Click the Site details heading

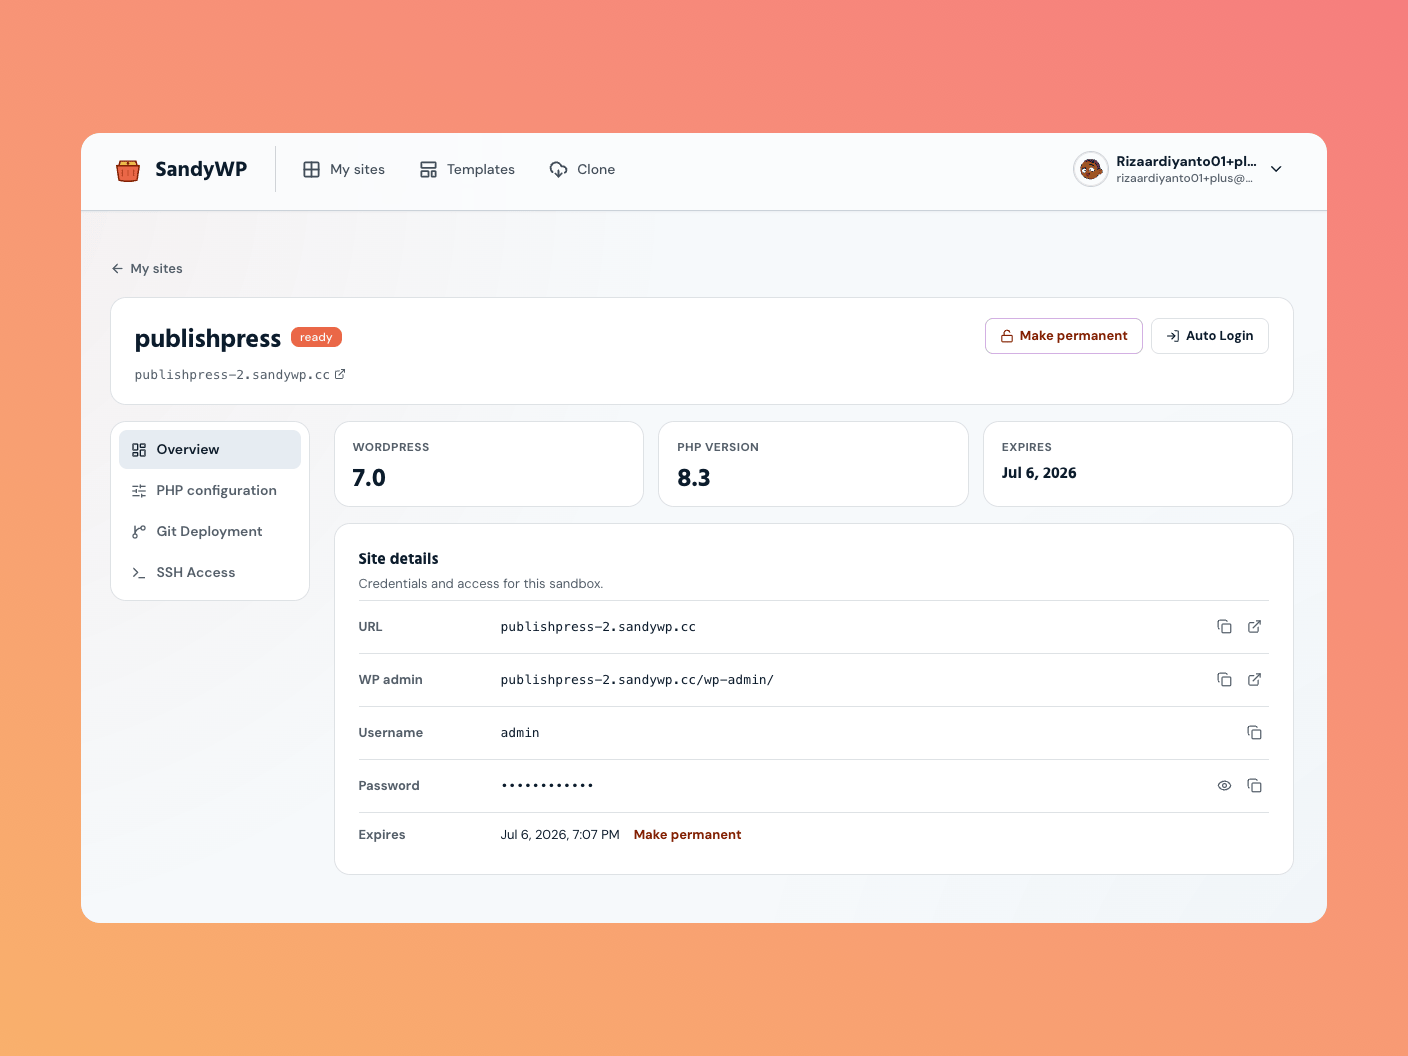[x=398, y=559]
